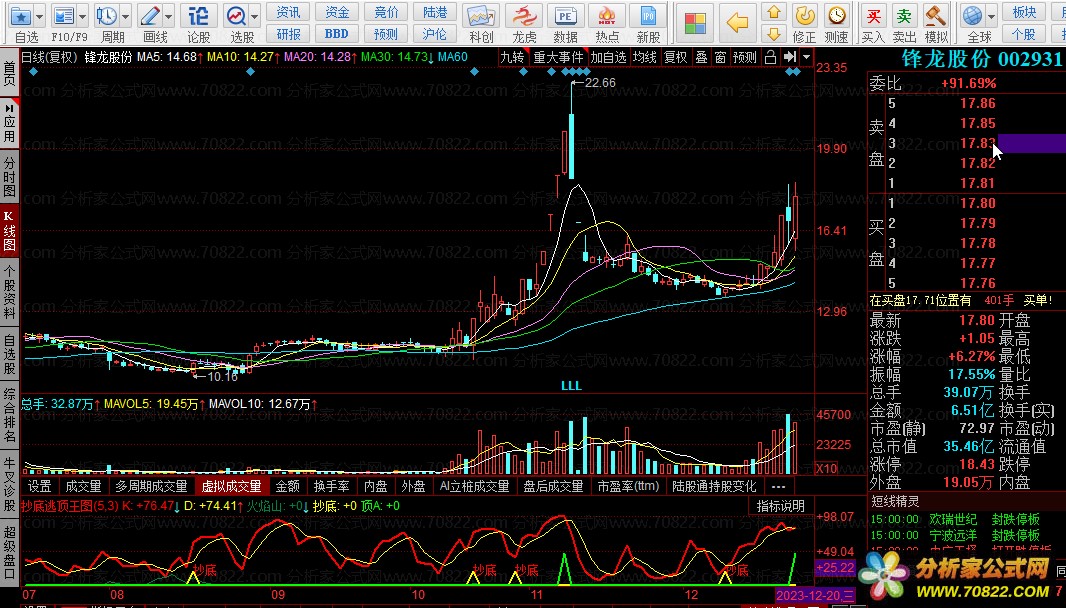Viewport: 1066px width, 608px height.
Task: Click the 竞价 auction button
Action: click(x=385, y=12)
